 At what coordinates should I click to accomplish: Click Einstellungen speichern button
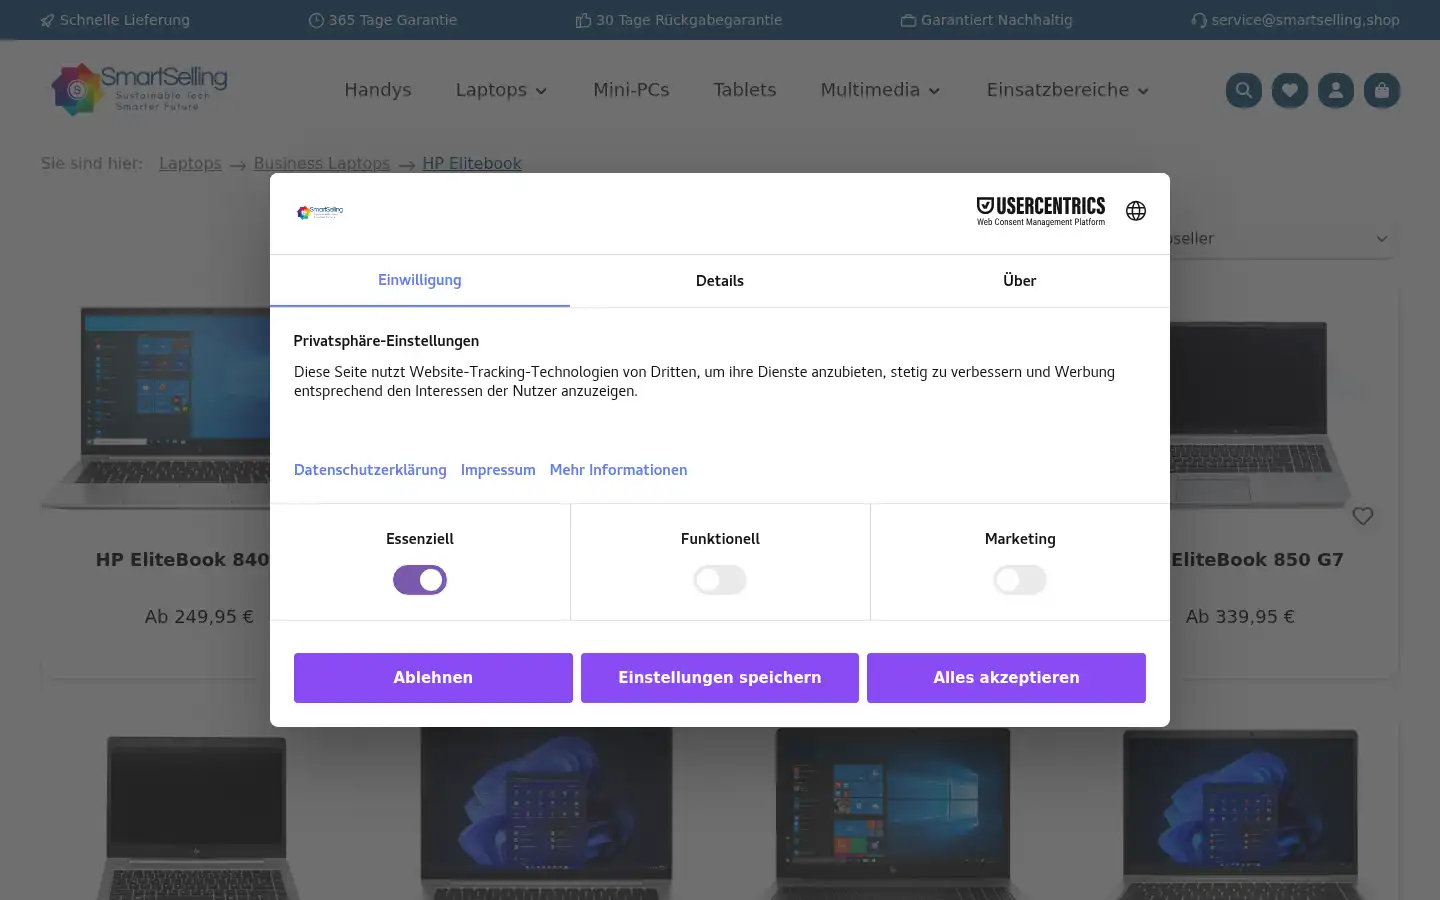720,678
